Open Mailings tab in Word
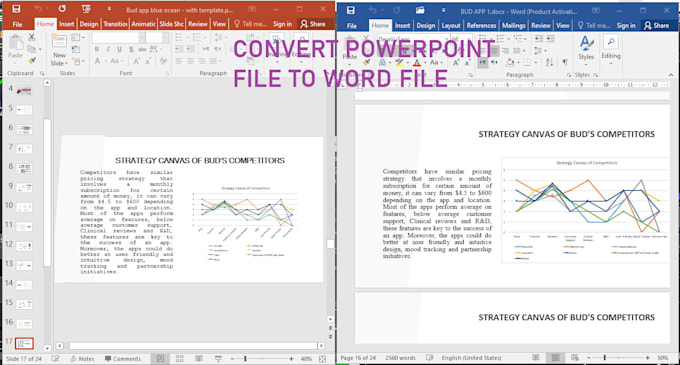 point(514,26)
